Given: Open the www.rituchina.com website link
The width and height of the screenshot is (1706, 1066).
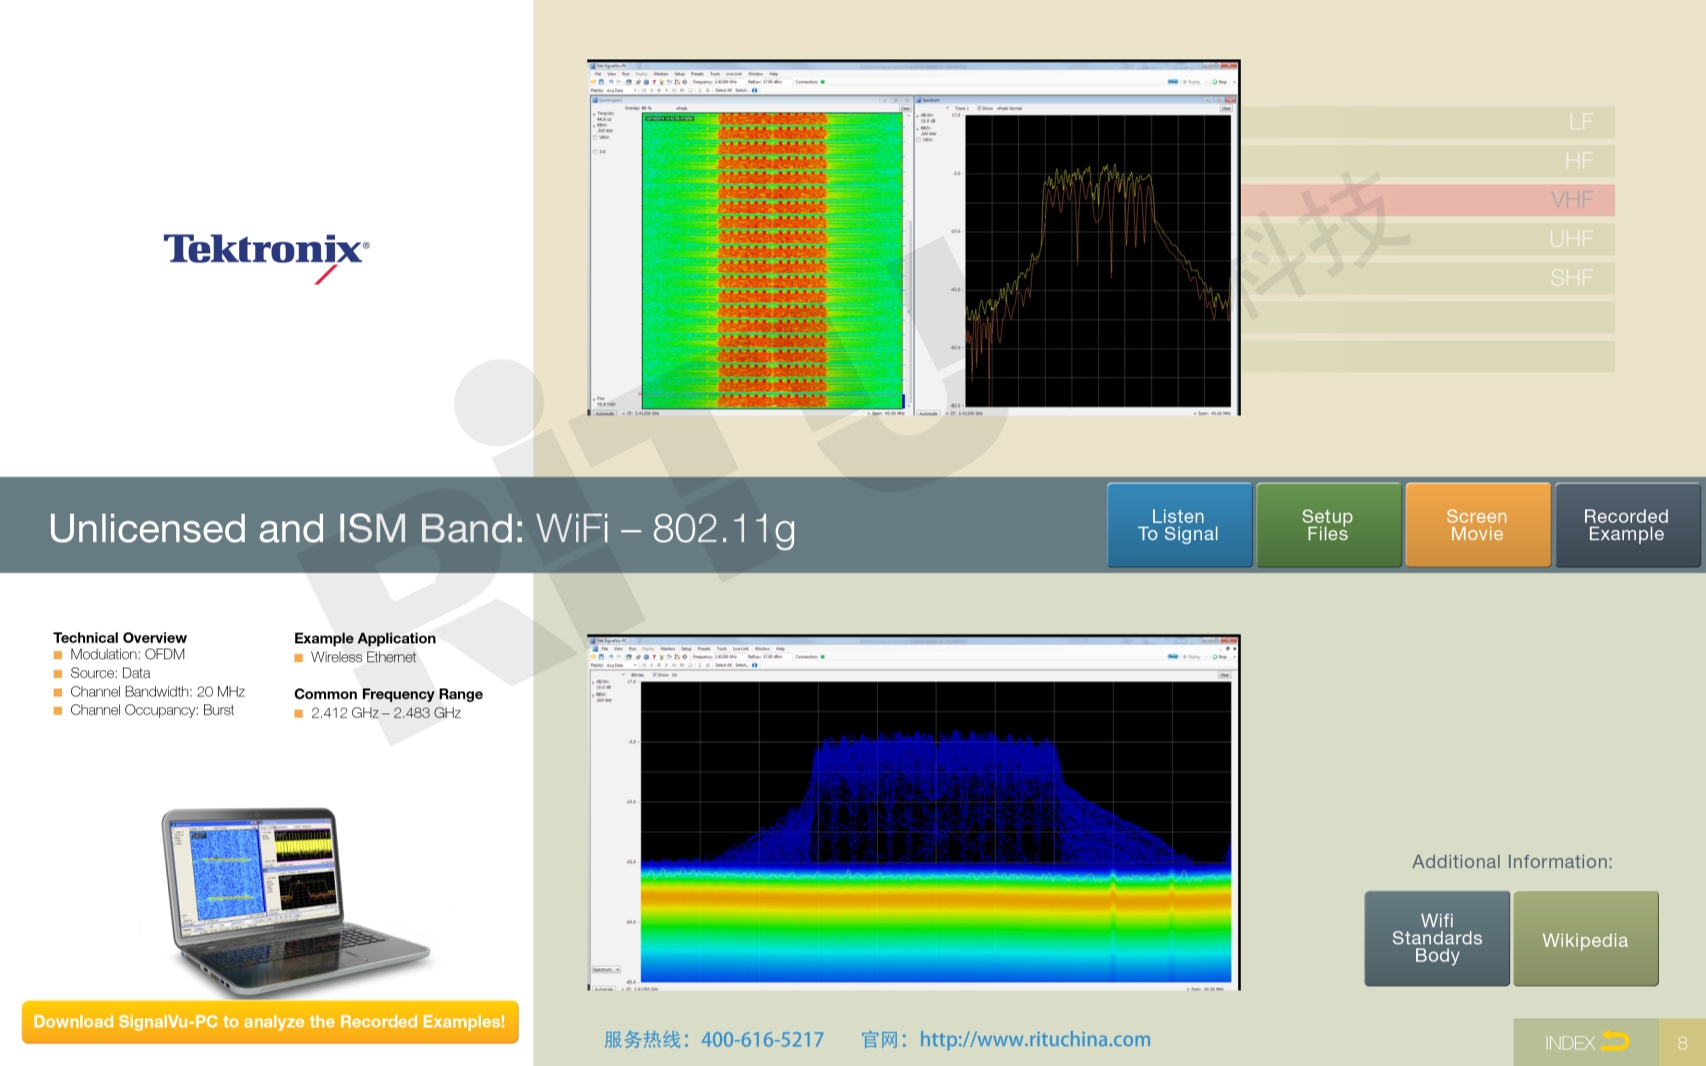Looking at the screenshot, I should (x=1034, y=1040).
